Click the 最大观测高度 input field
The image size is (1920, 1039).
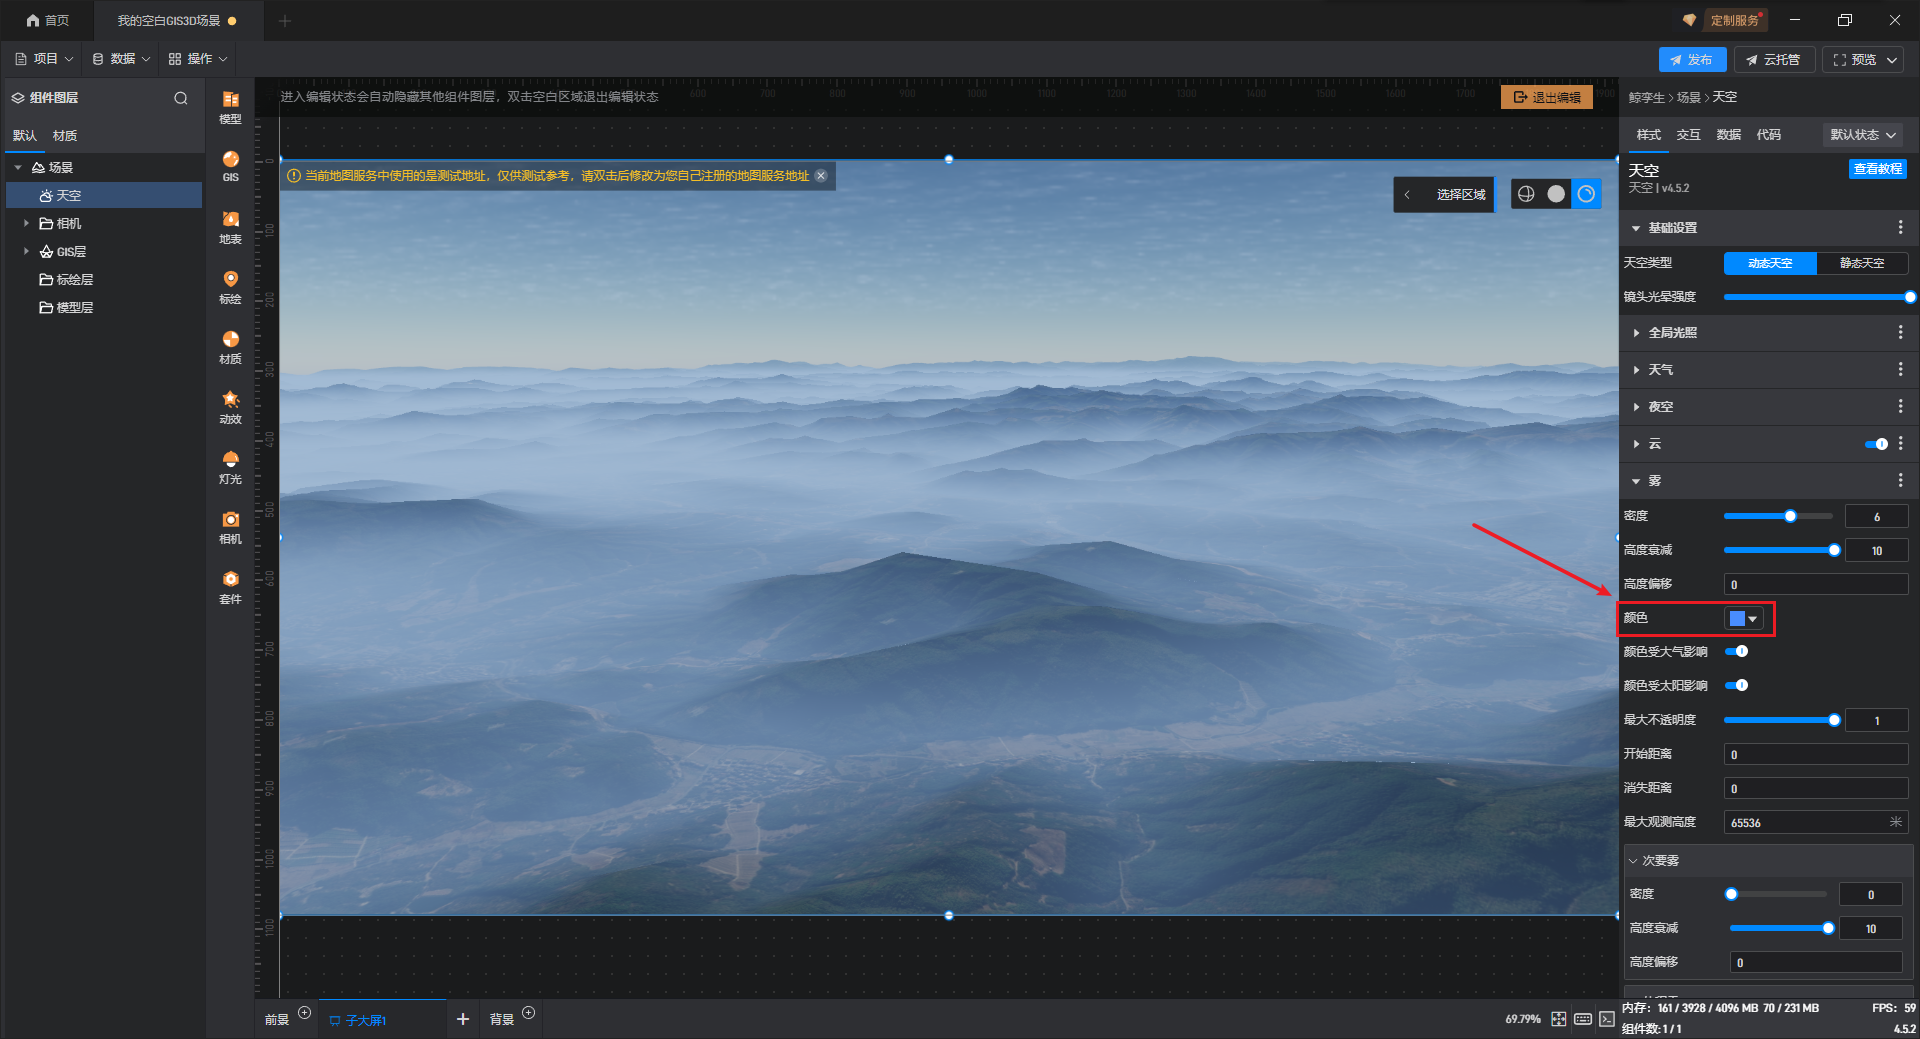1816,822
